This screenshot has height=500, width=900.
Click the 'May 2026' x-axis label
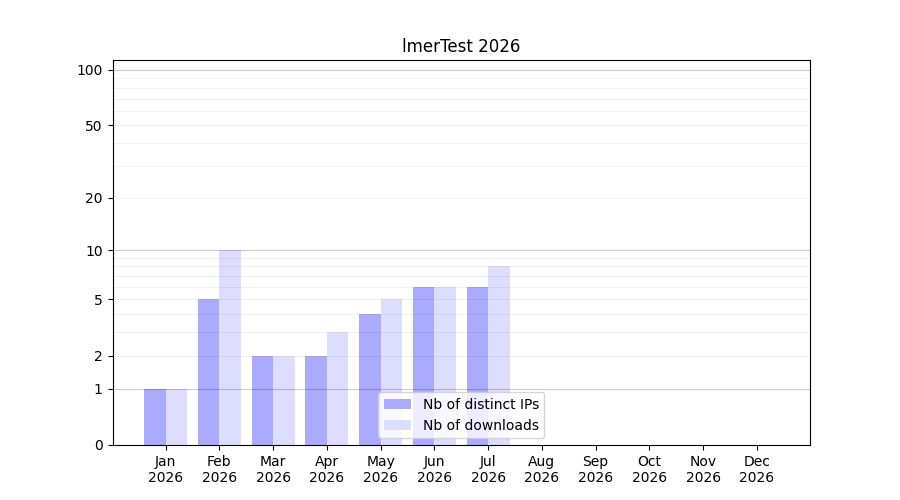[381, 470]
